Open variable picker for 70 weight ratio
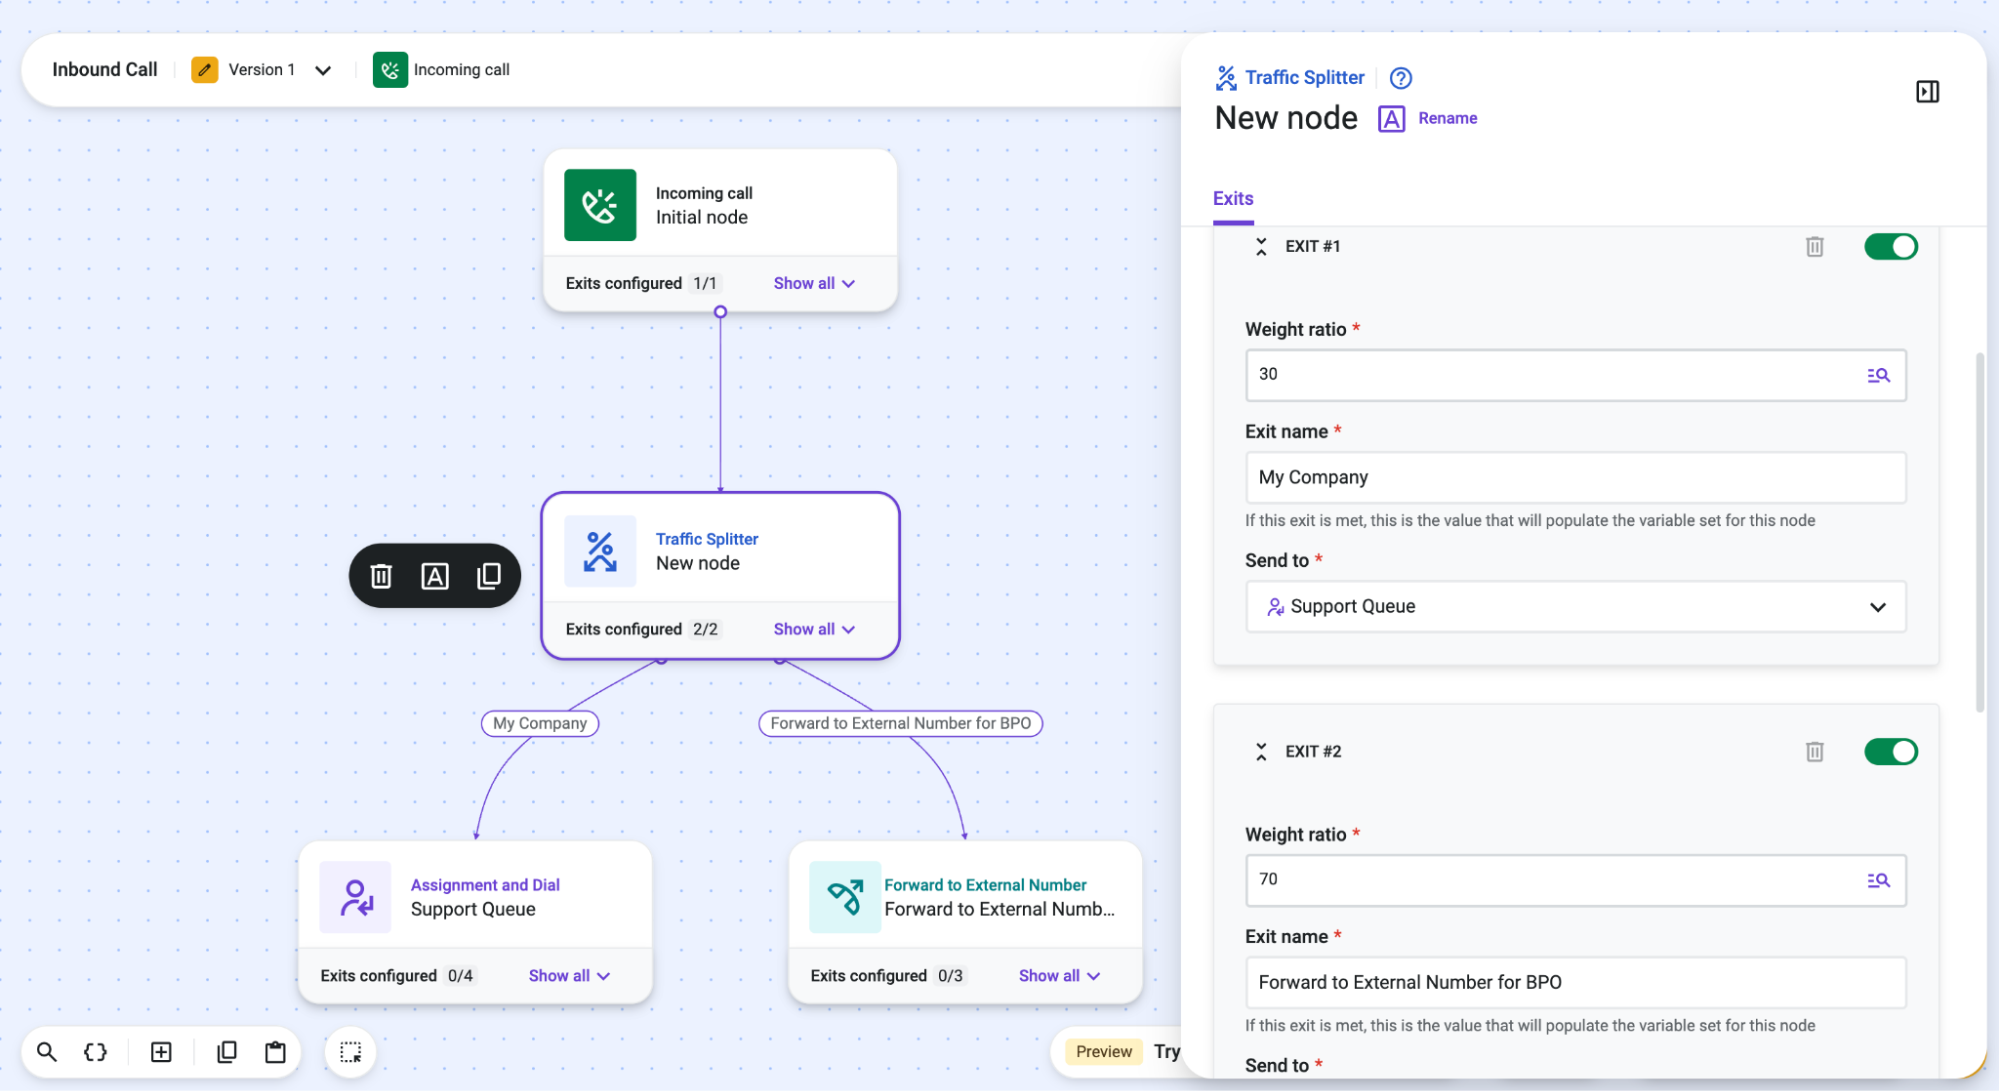The image size is (1999, 1092). click(x=1878, y=880)
